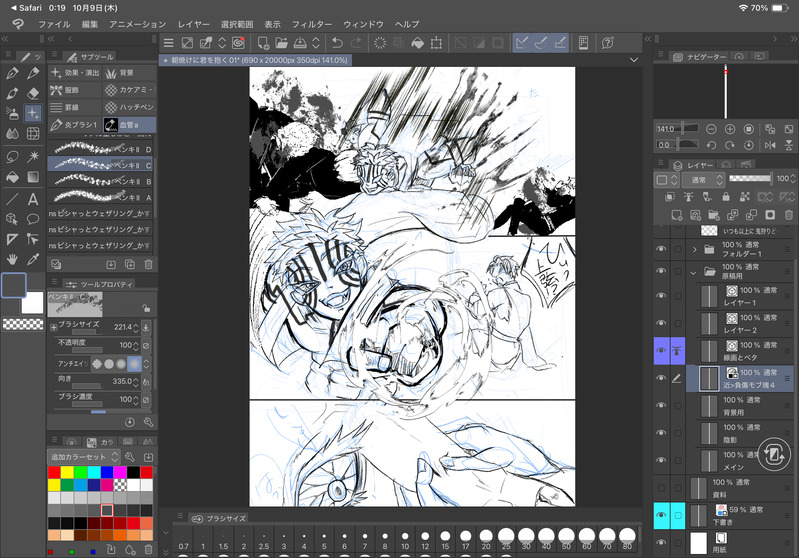Select the Eyedropper tool
The height and width of the screenshot is (558, 799).
(x=33, y=259)
